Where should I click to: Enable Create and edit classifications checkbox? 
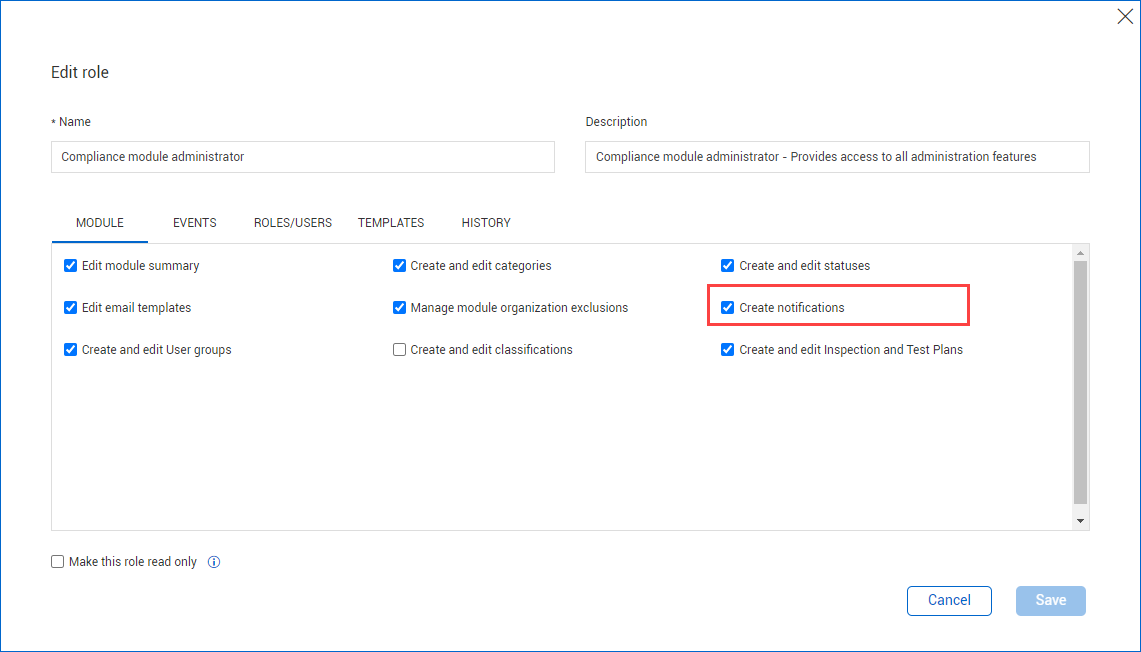(x=400, y=350)
